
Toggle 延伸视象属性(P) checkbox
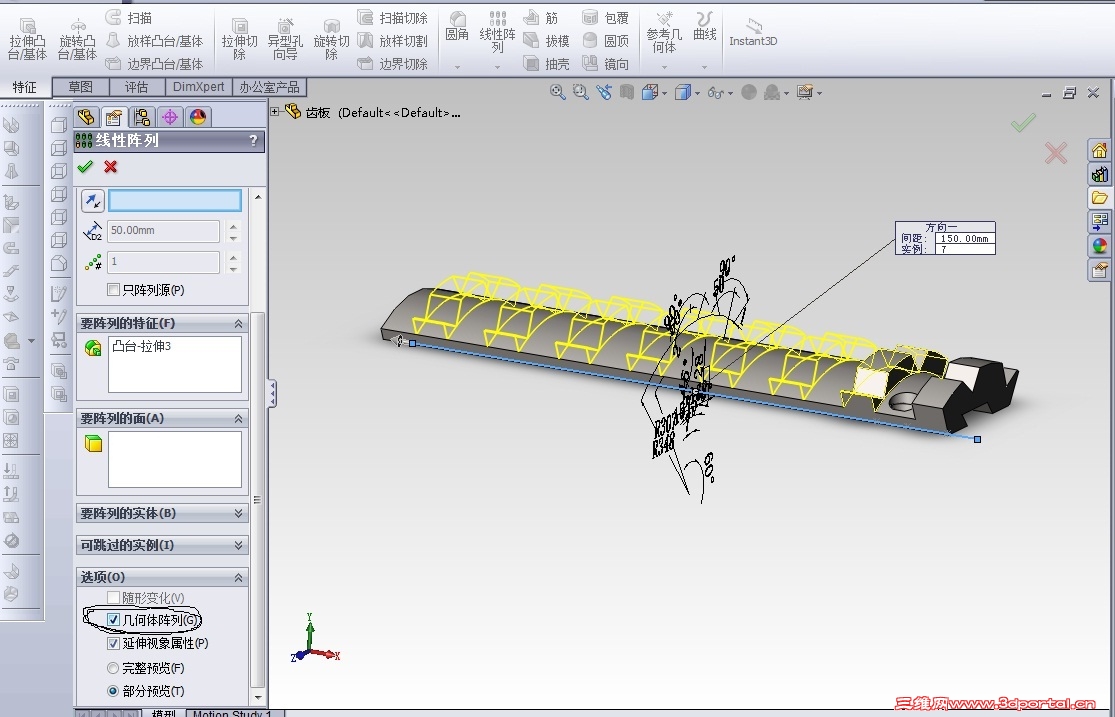(x=113, y=643)
